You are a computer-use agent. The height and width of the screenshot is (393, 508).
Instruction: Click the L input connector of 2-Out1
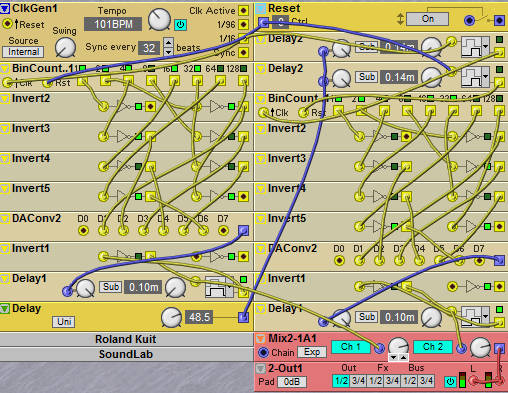click(473, 380)
